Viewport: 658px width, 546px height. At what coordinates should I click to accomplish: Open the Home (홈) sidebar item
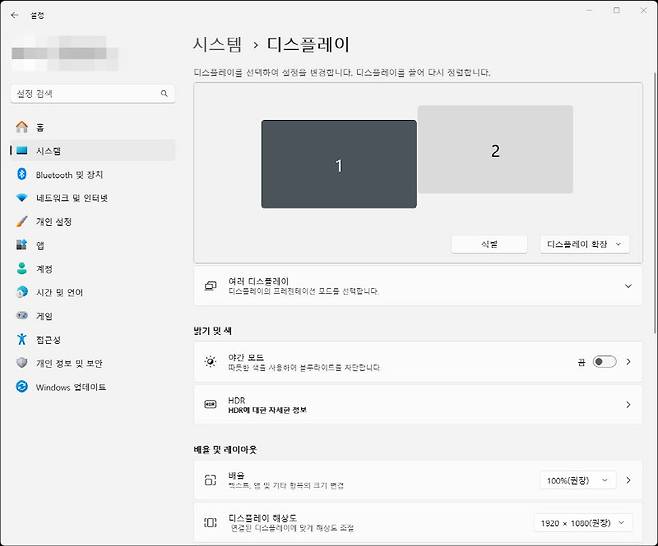92,127
